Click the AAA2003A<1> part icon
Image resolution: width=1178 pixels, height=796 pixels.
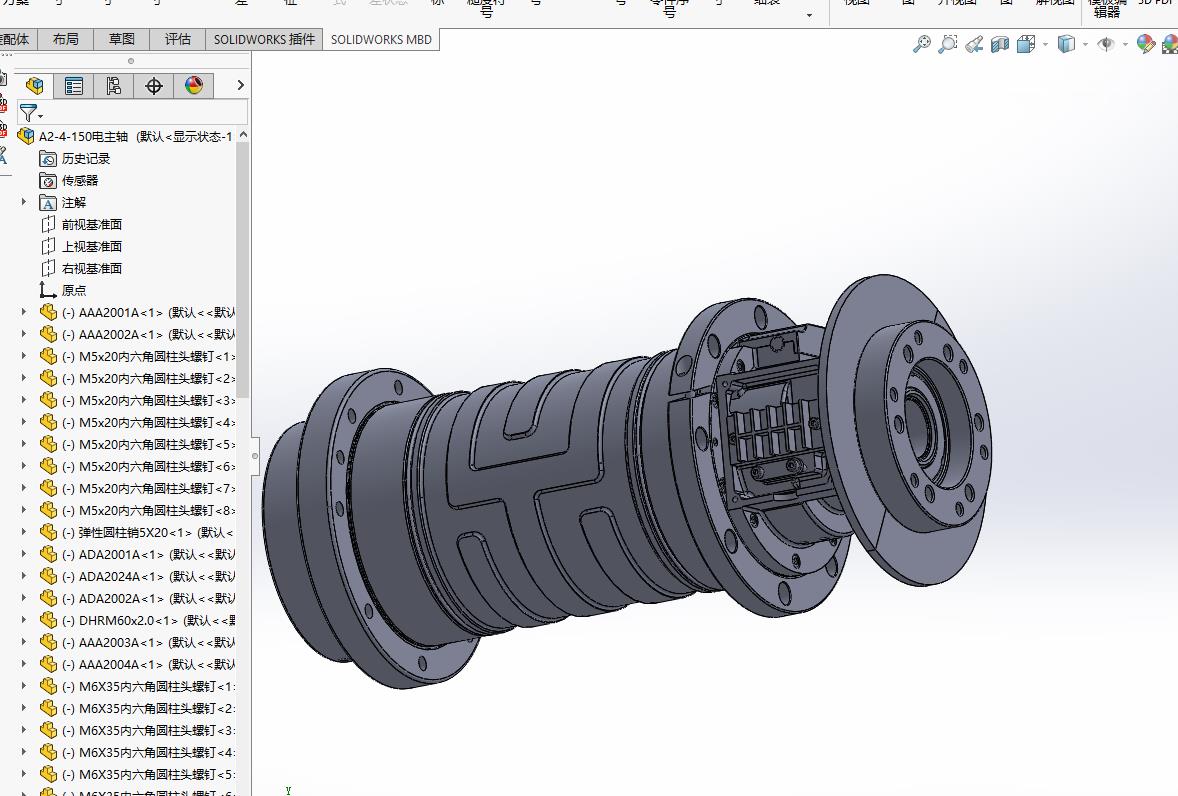(48, 642)
